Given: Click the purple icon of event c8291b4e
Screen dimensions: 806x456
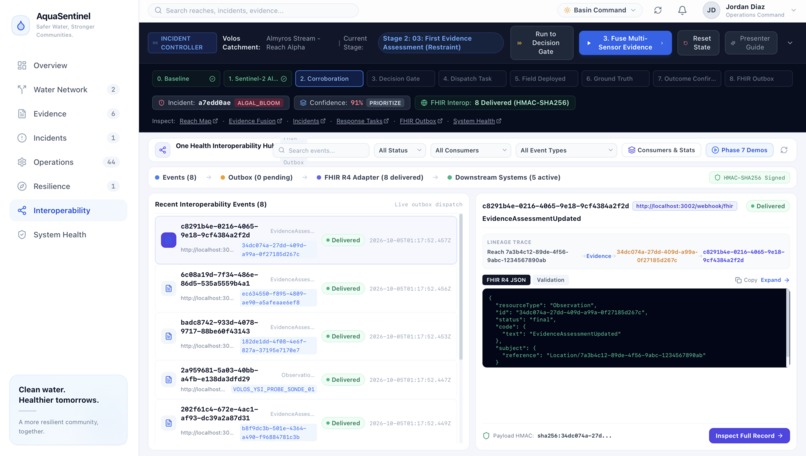Looking at the screenshot, I should tap(169, 240).
